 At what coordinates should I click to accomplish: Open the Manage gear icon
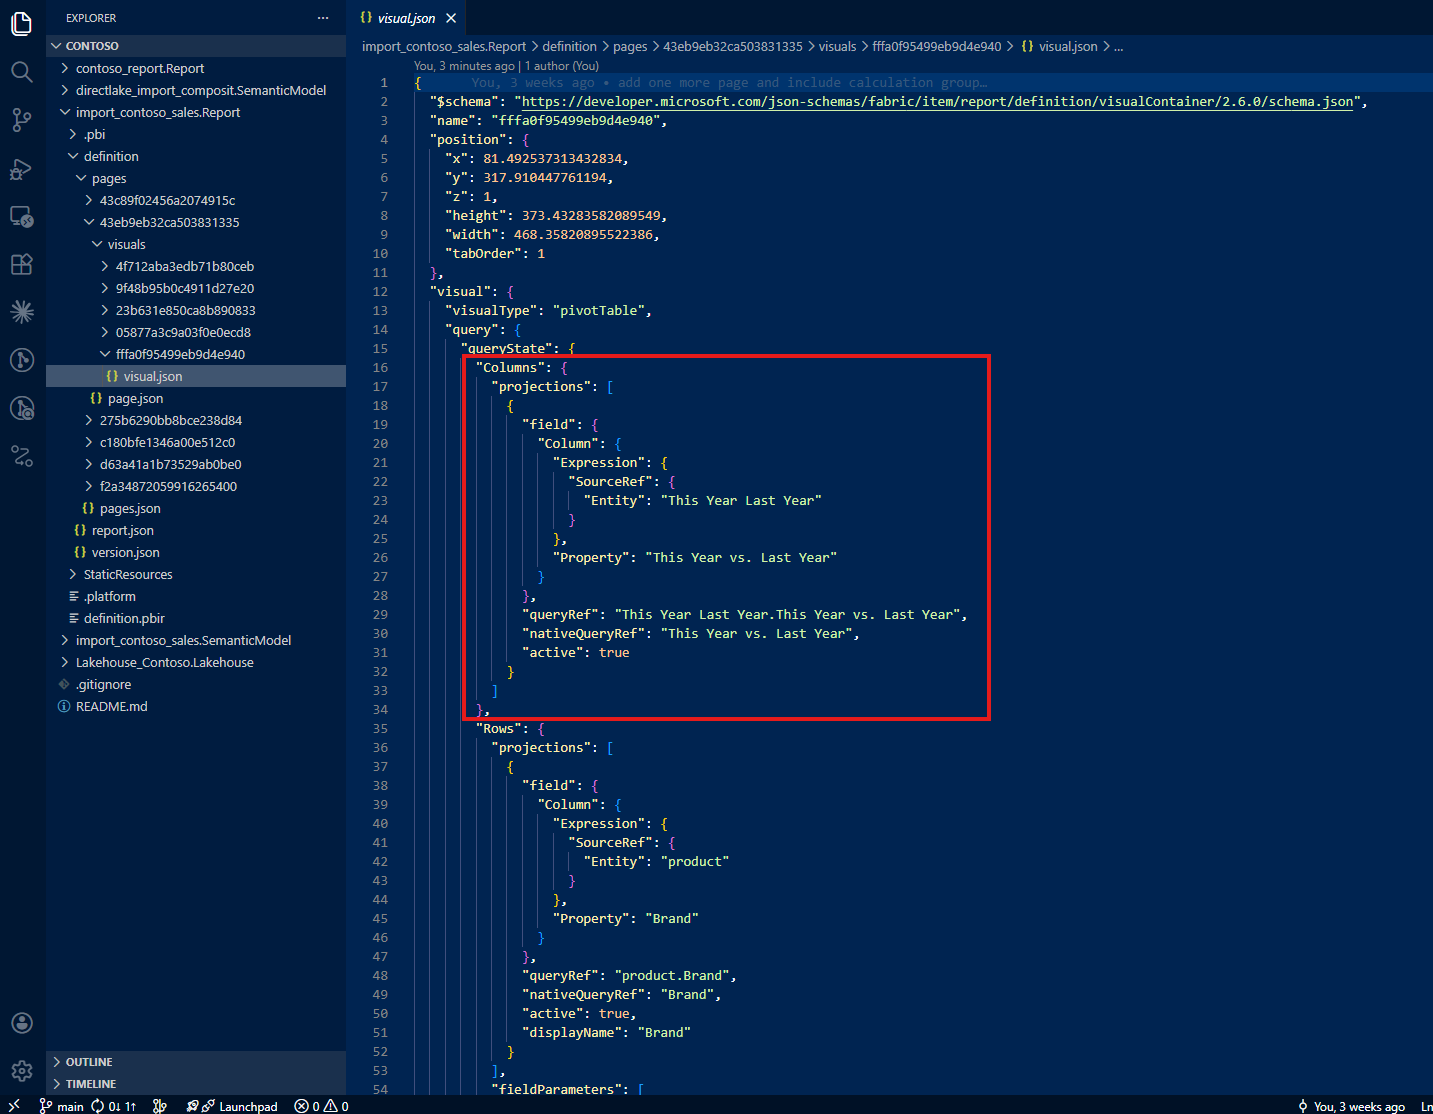click(22, 1071)
